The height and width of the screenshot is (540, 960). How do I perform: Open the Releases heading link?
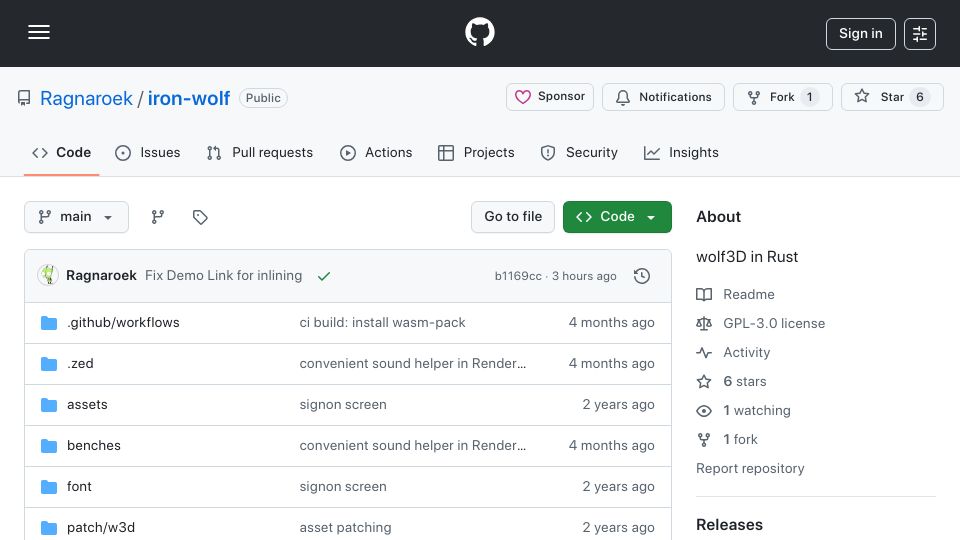(729, 525)
